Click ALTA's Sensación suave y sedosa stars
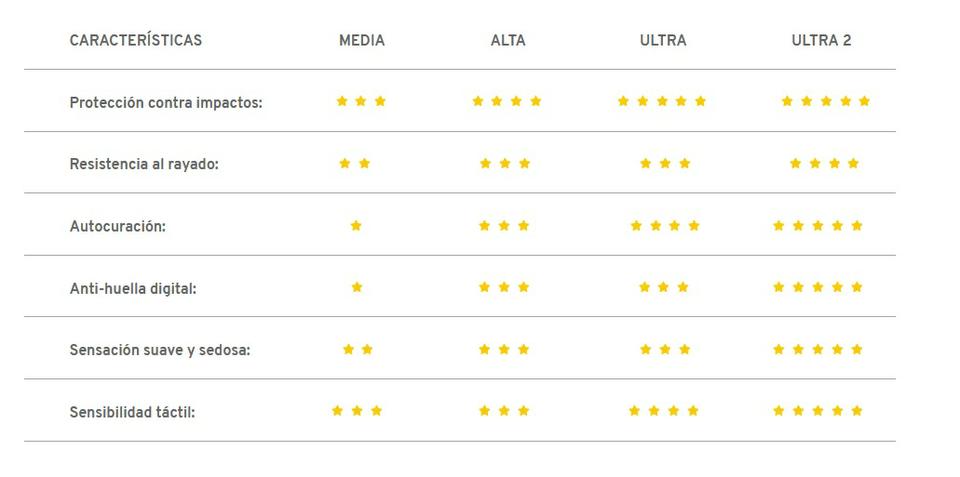Screen dimensions: 960x477 [504, 350]
